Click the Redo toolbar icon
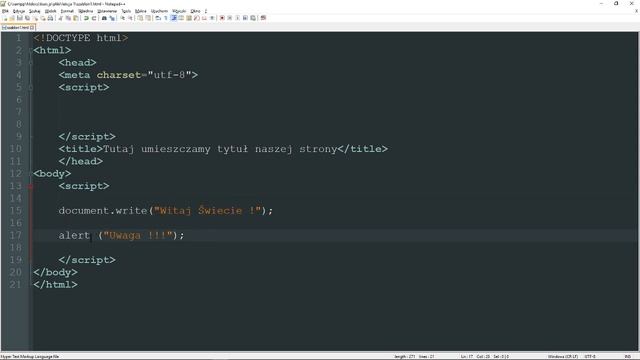640x360 pixels. pyautogui.click(x=94, y=18)
